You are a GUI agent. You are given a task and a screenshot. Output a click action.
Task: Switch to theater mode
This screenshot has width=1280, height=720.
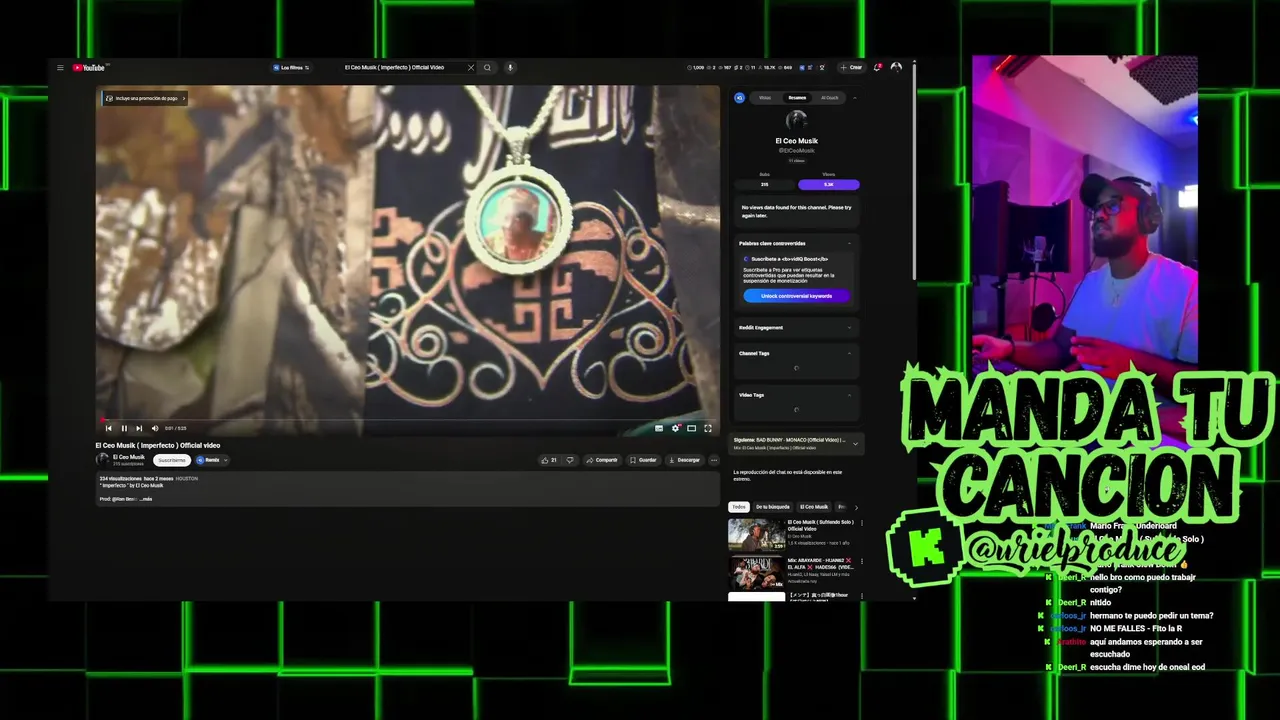tap(691, 428)
